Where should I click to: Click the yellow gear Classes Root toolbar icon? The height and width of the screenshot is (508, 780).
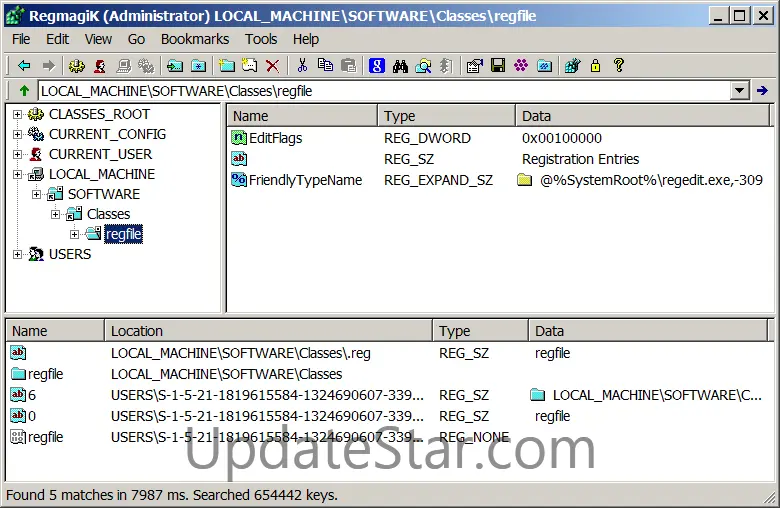77,65
